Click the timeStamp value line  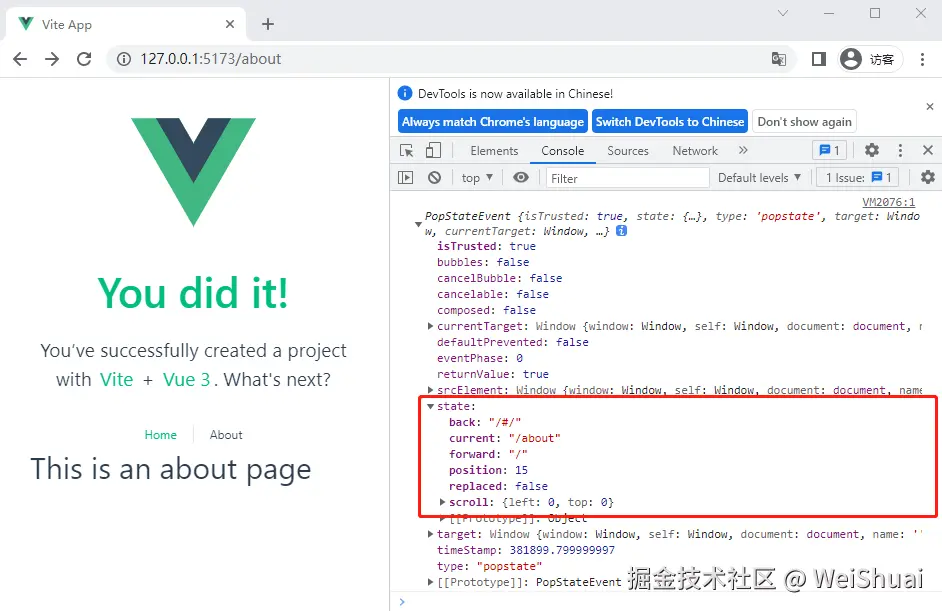526,550
